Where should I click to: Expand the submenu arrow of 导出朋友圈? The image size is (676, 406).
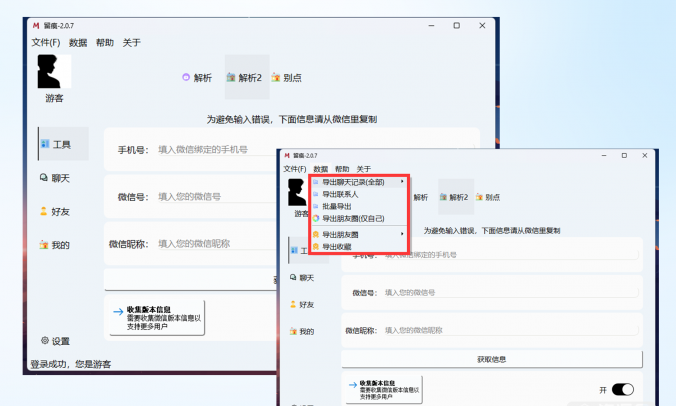(402, 234)
